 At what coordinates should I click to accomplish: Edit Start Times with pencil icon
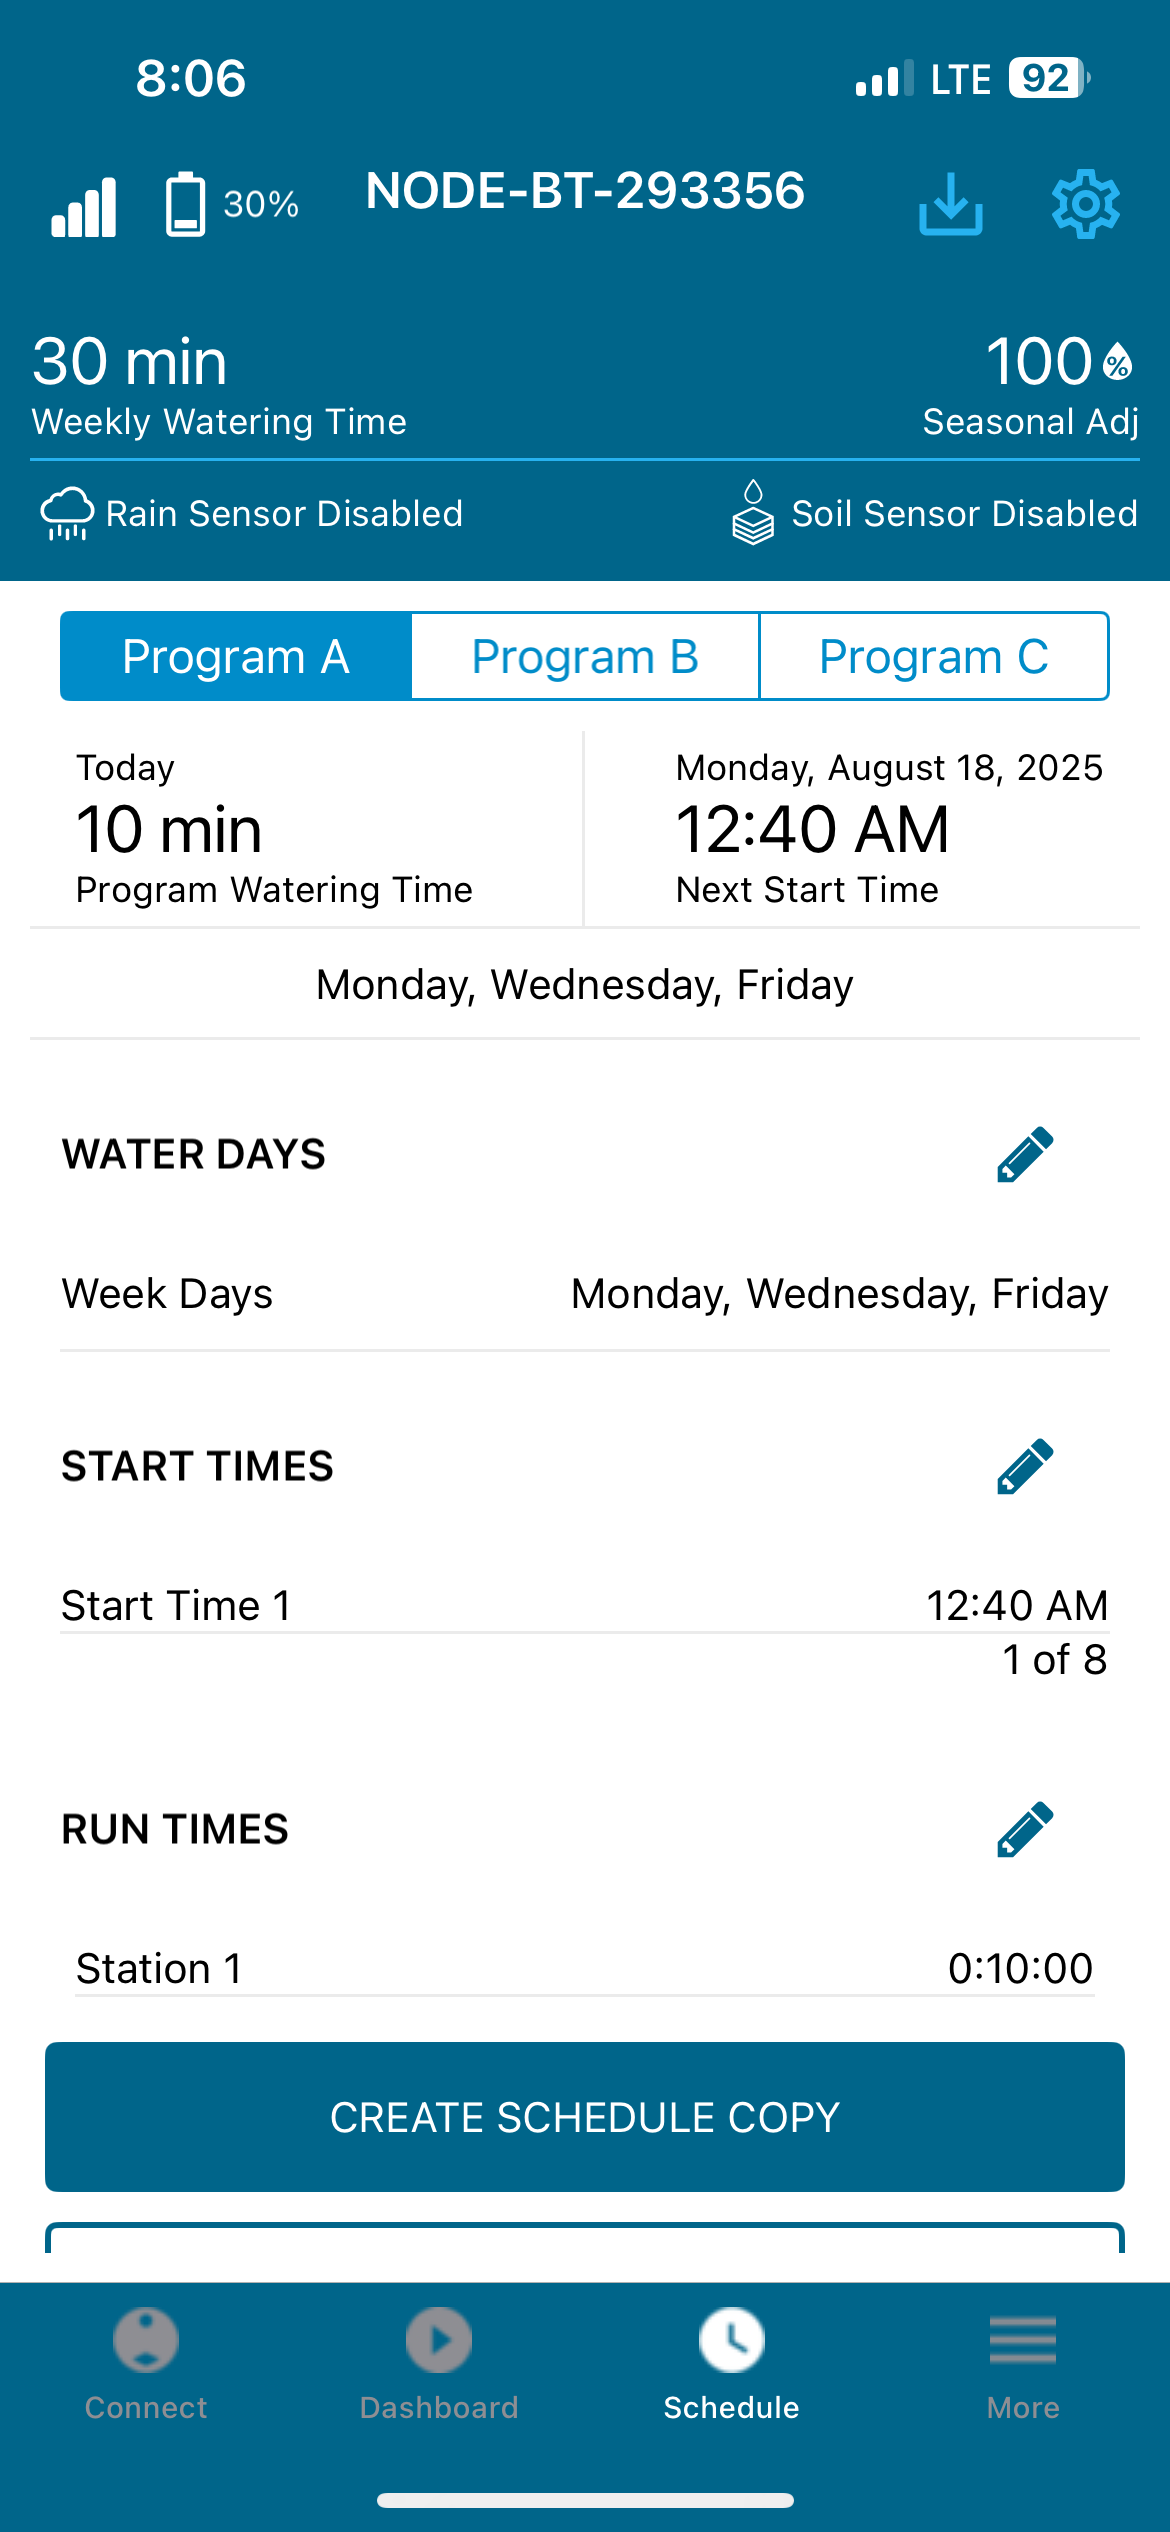tap(1025, 1467)
